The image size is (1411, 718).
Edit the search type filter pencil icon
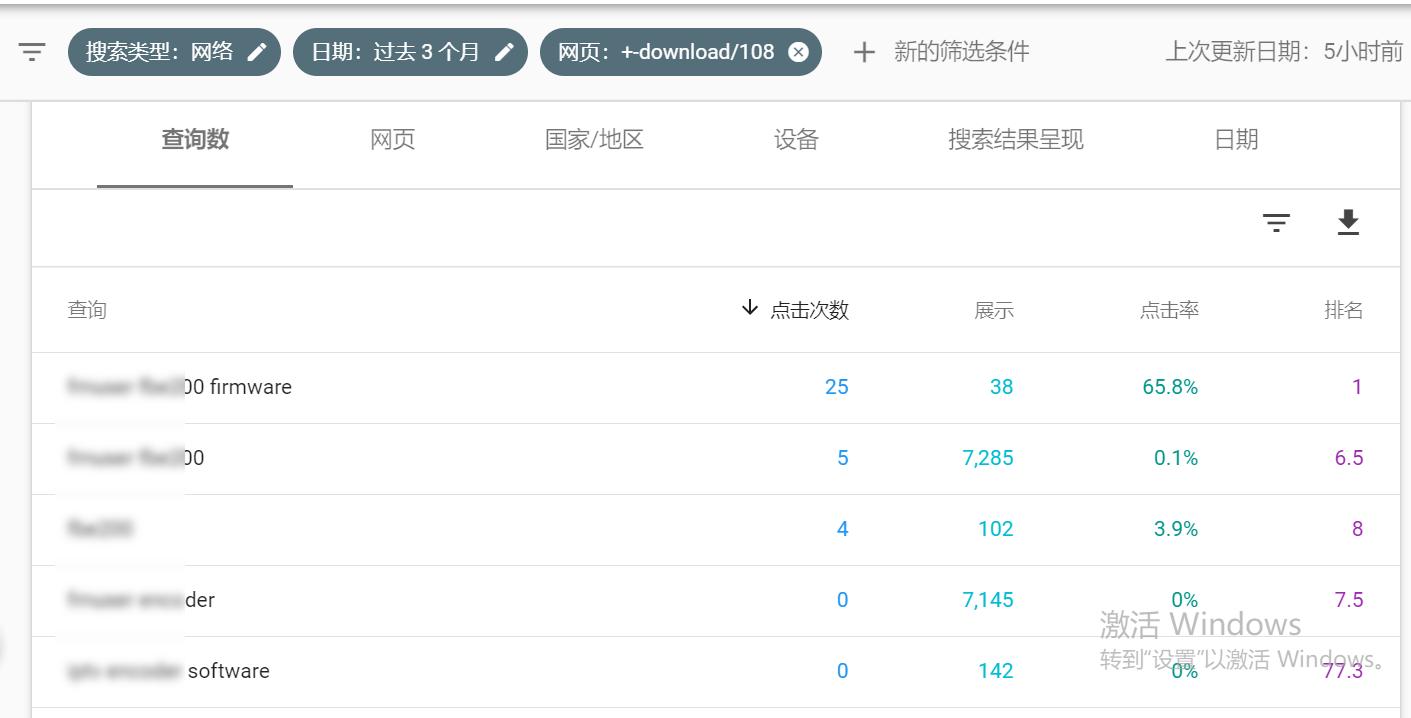[258, 52]
